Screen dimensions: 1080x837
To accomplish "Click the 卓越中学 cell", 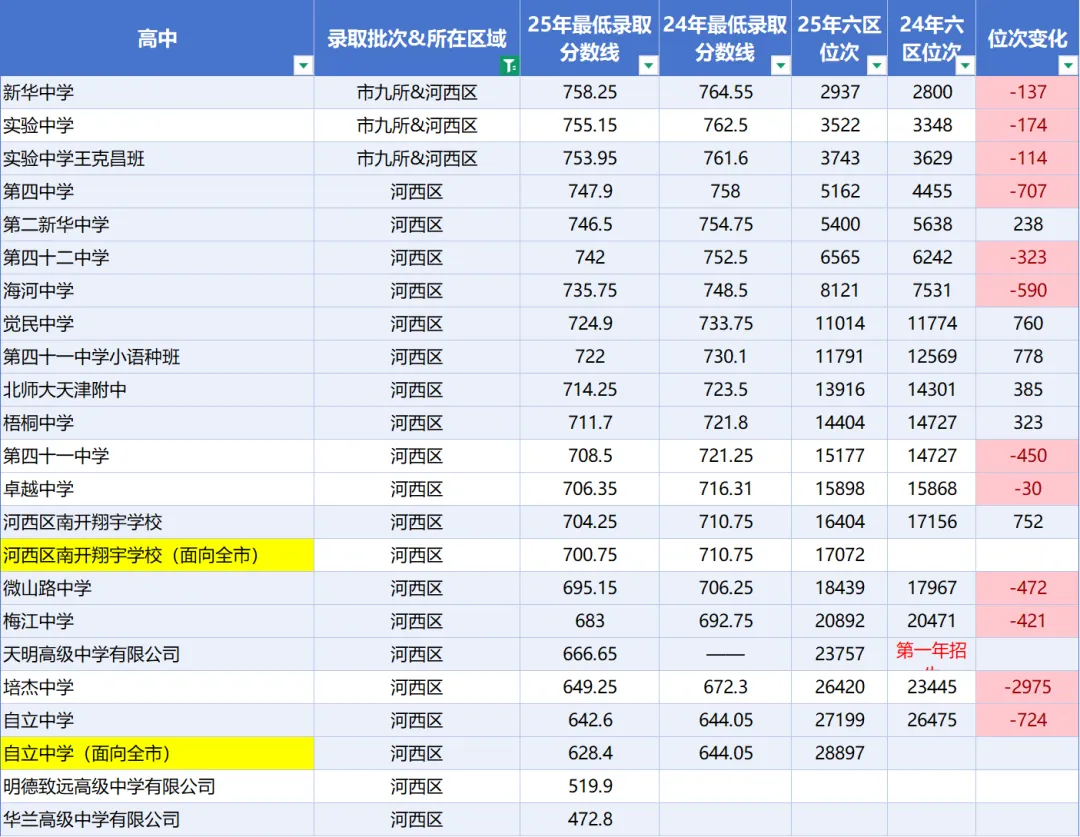I will 157,489.
